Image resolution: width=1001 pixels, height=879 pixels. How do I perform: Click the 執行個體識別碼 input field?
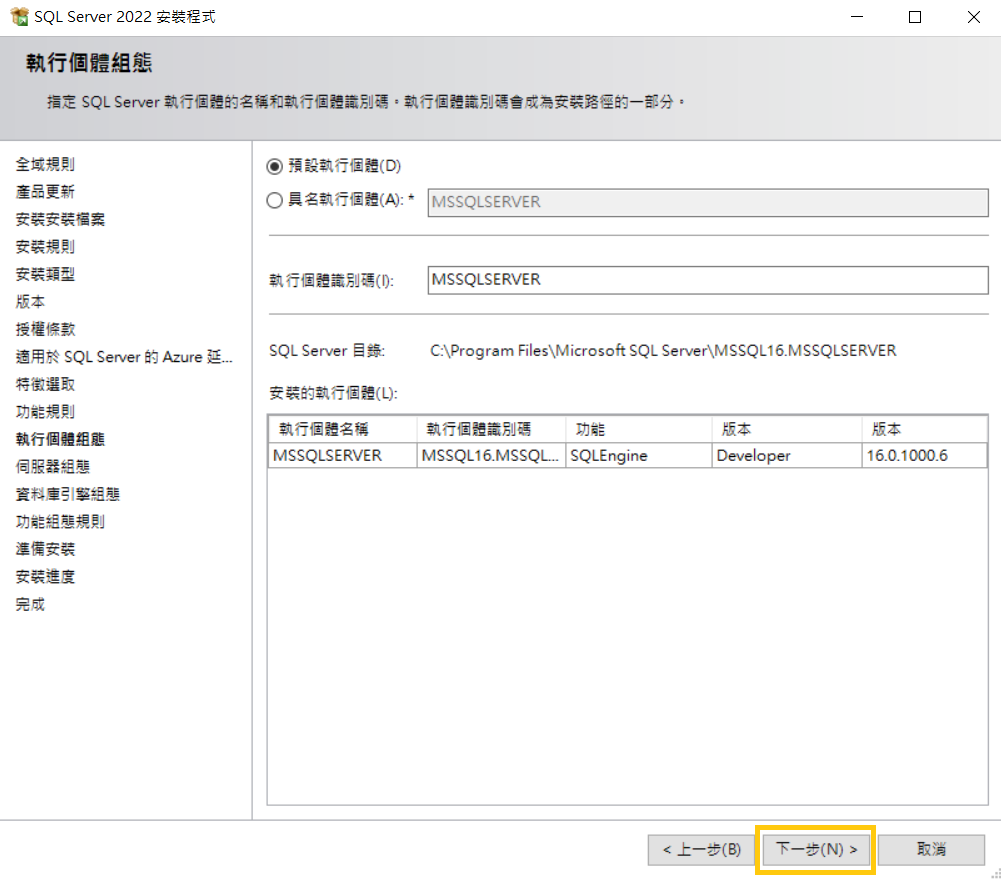click(707, 280)
